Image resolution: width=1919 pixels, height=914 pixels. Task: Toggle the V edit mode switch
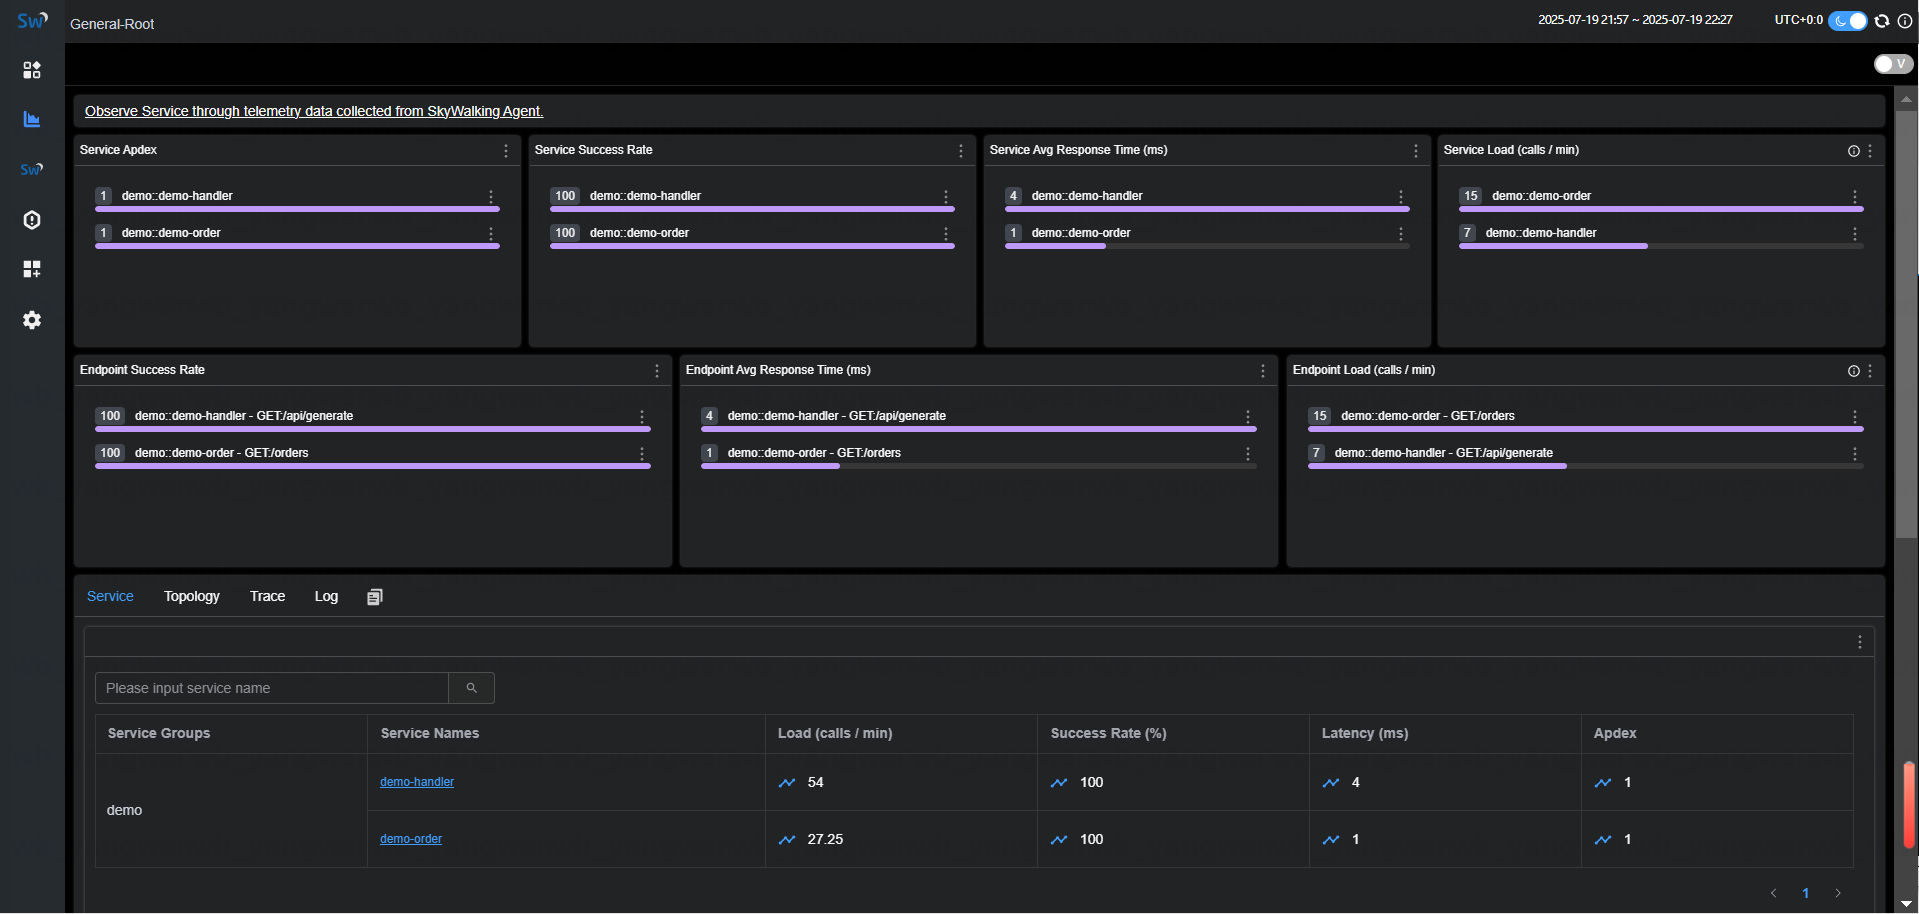coord(1892,64)
